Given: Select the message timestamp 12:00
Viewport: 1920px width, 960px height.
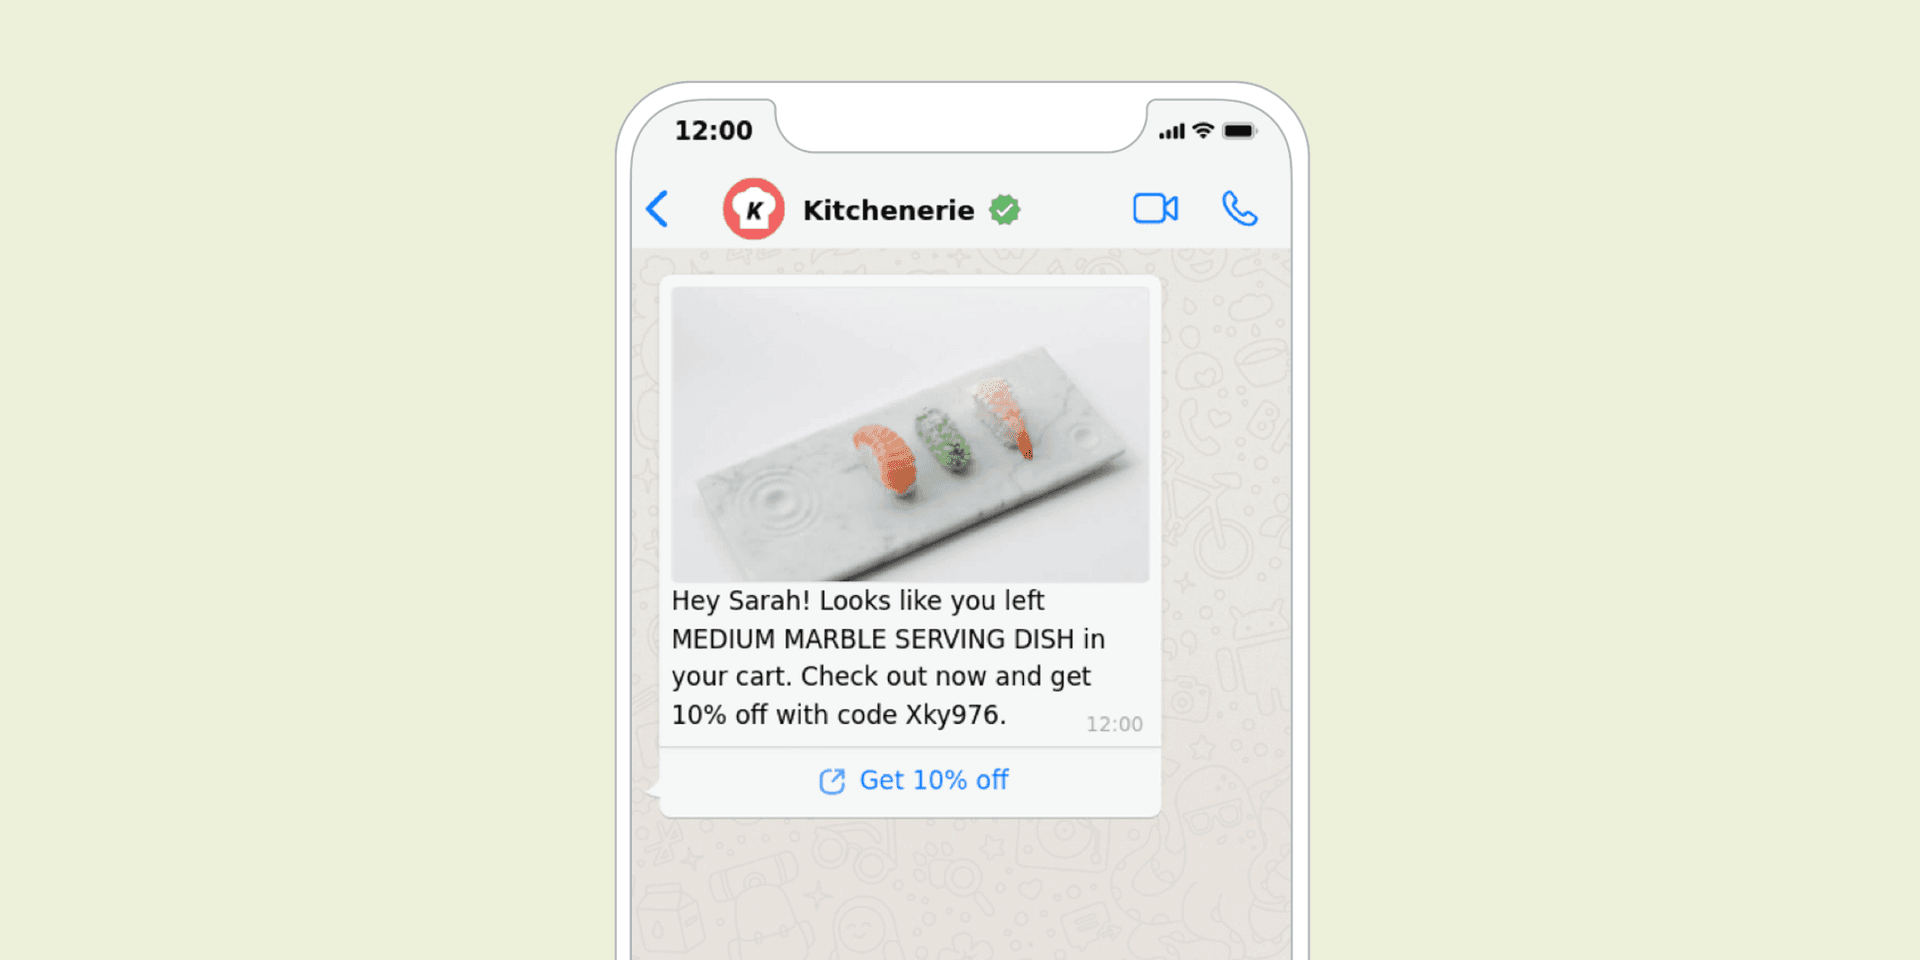Looking at the screenshot, I should (1114, 724).
